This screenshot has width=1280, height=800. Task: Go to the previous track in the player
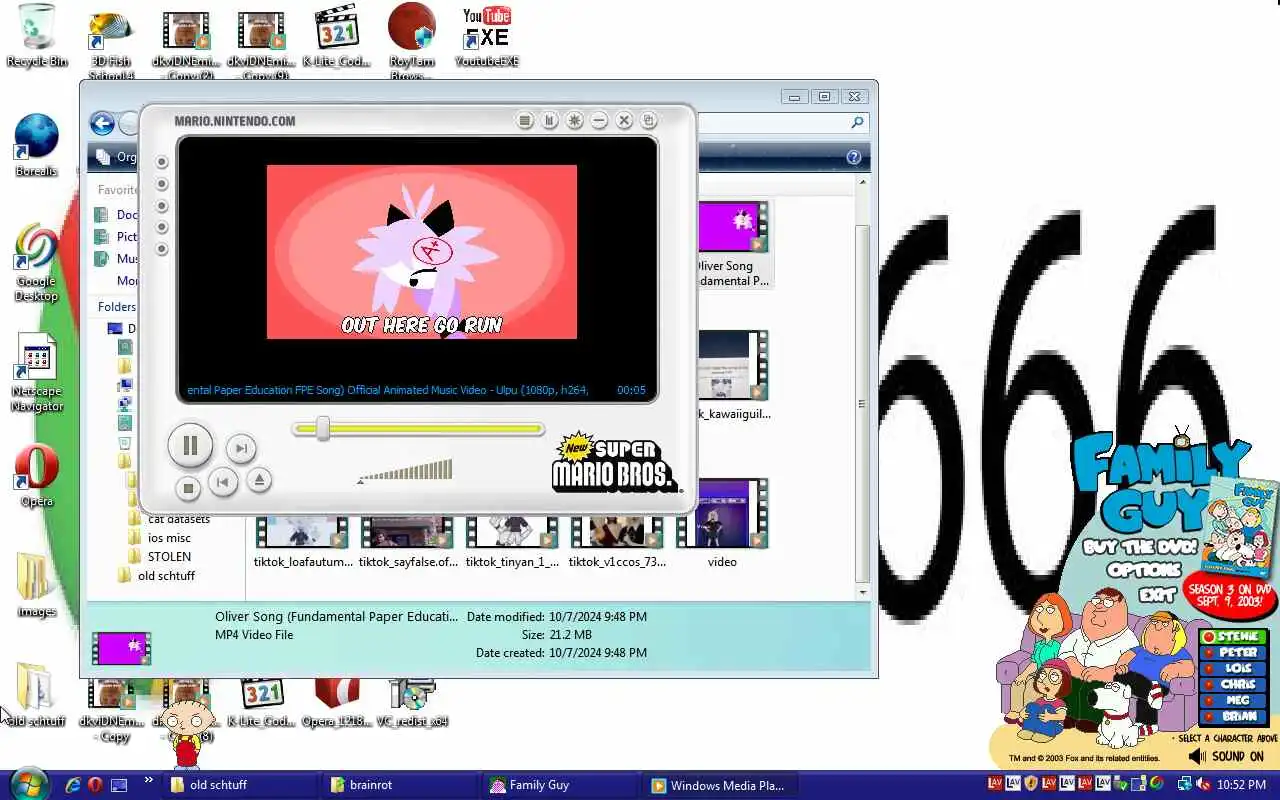click(223, 483)
